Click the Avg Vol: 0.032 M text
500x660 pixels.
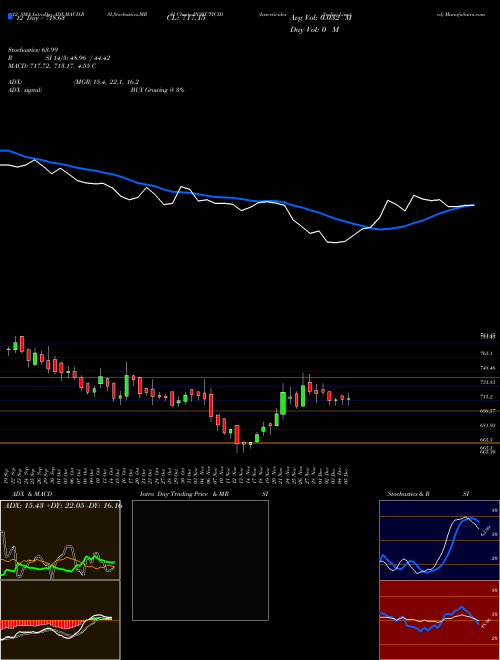[x=321, y=18]
